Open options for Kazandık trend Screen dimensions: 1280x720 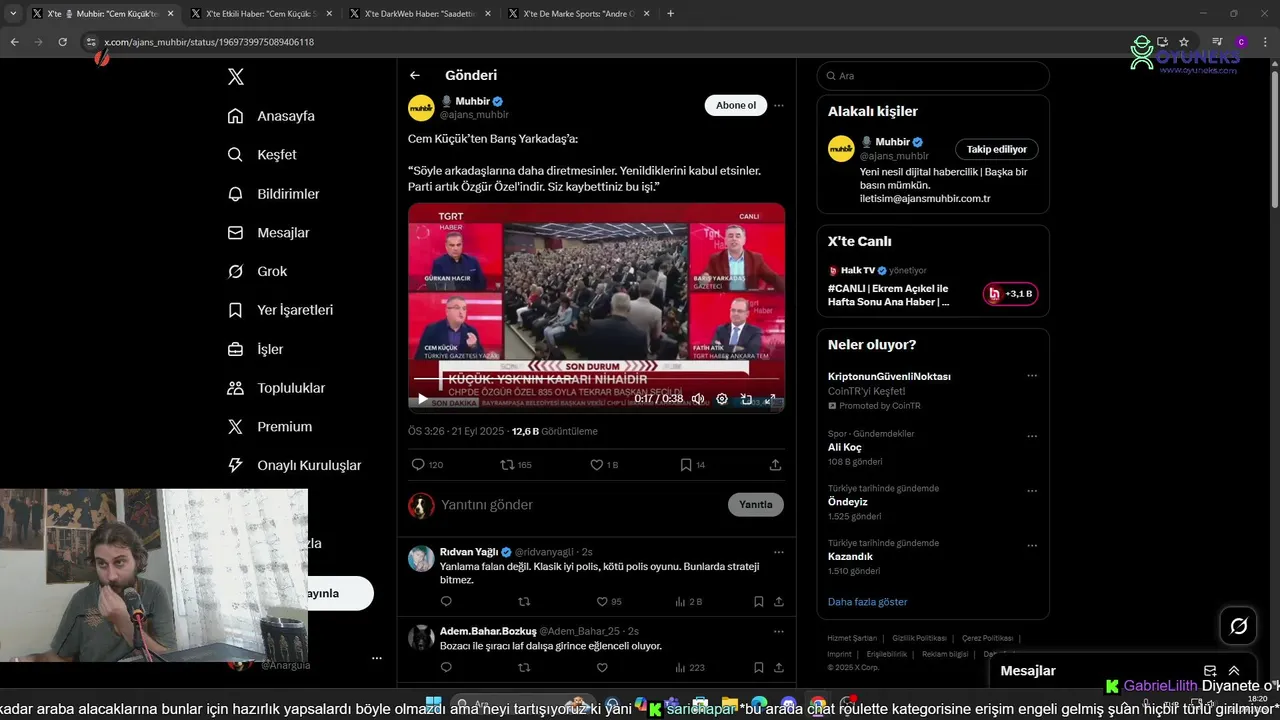tap(1032, 546)
